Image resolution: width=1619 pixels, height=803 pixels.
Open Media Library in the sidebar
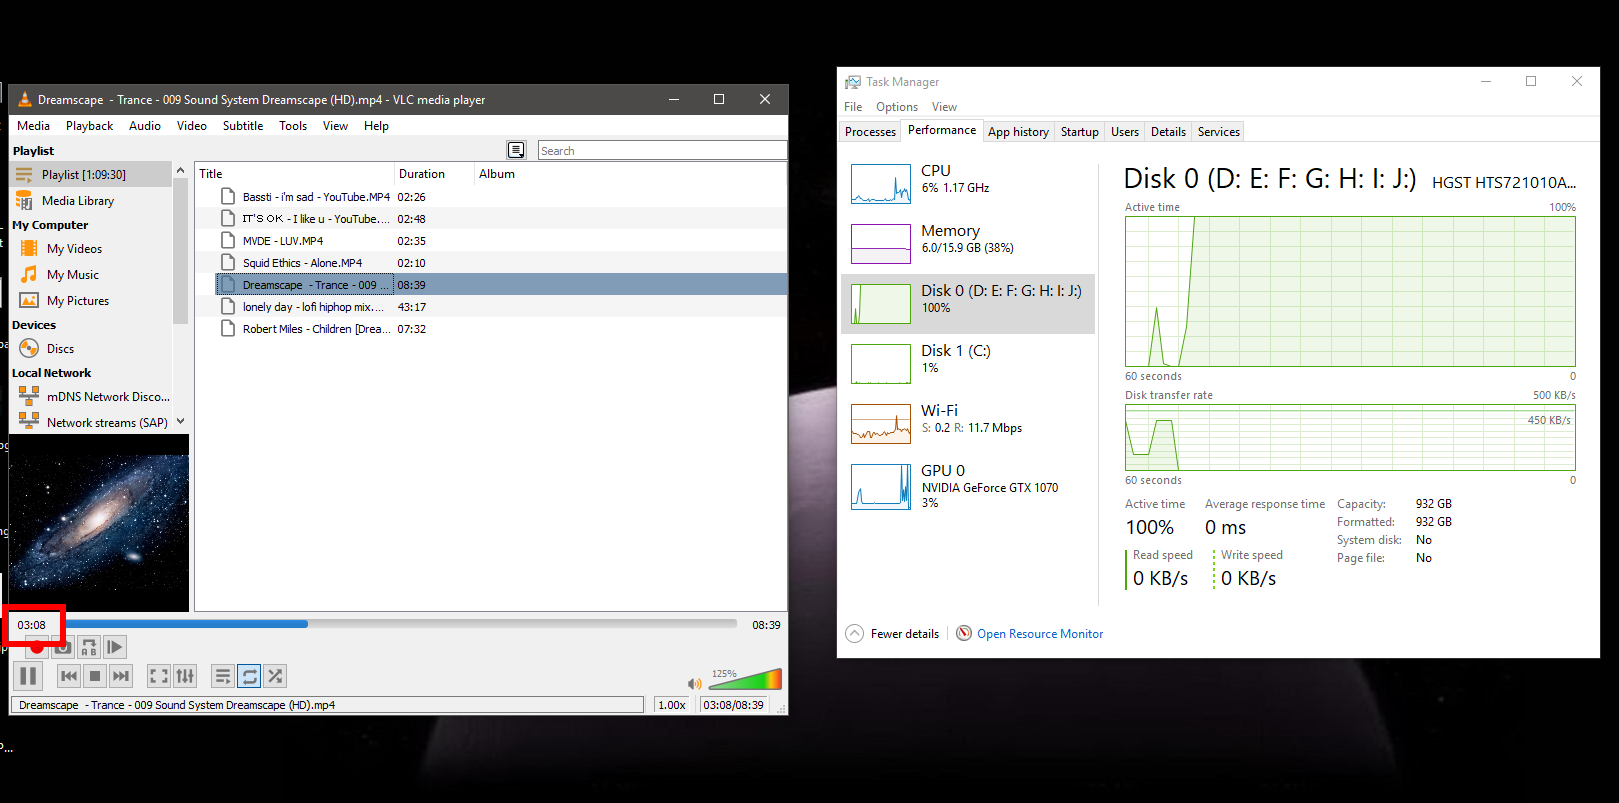[x=91, y=201]
